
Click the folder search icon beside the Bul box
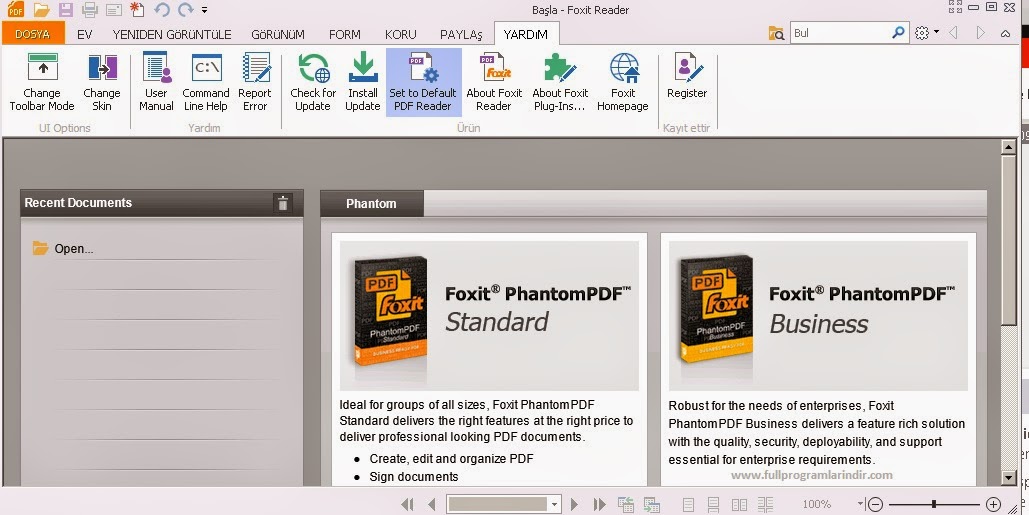click(x=776, y=33)
